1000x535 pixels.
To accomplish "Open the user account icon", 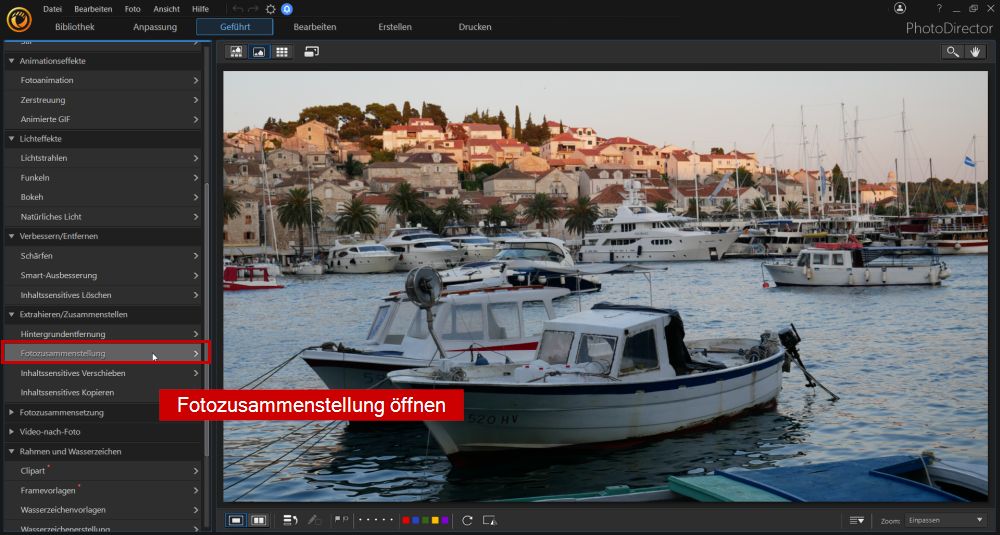I will (900, 8).
